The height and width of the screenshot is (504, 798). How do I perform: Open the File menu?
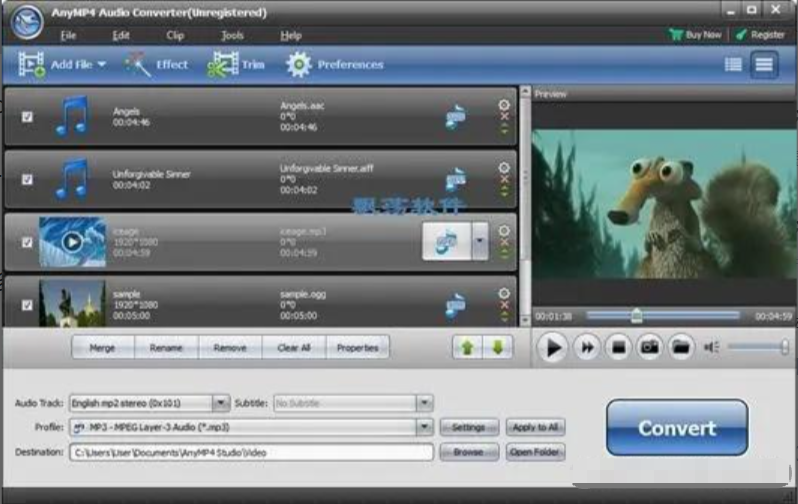coord(68,35)
